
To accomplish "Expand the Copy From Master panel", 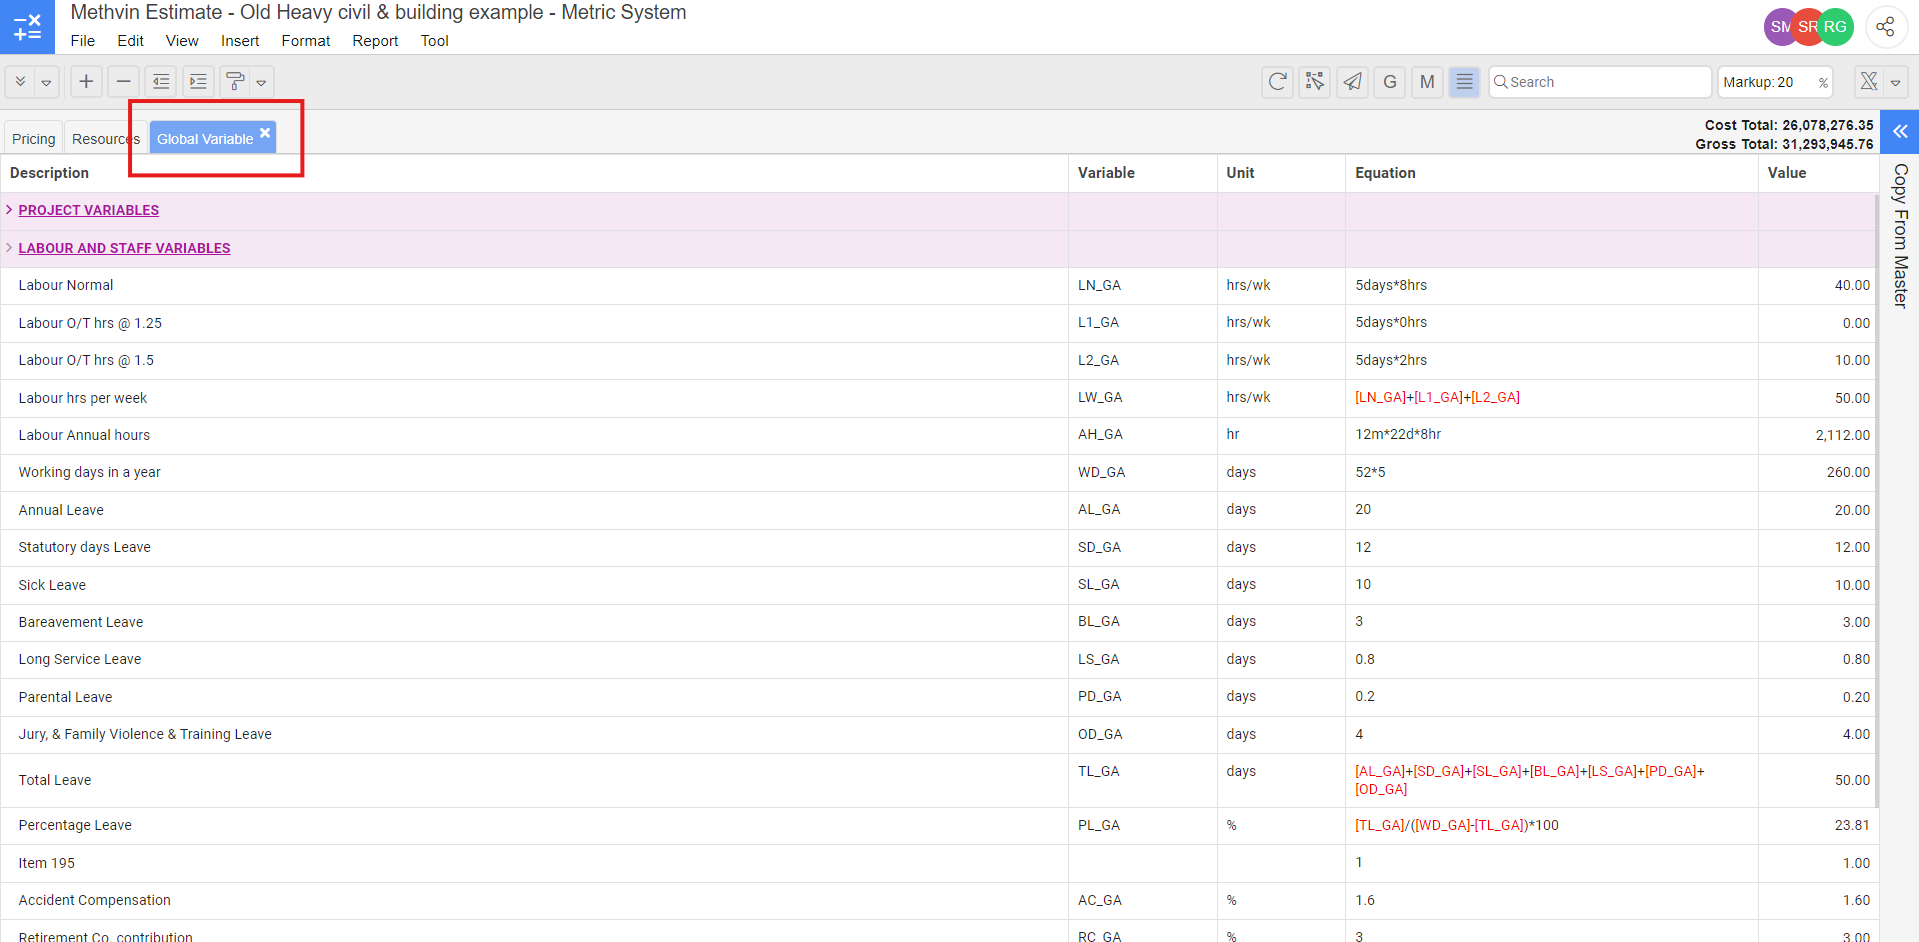I will [1900, 132].
